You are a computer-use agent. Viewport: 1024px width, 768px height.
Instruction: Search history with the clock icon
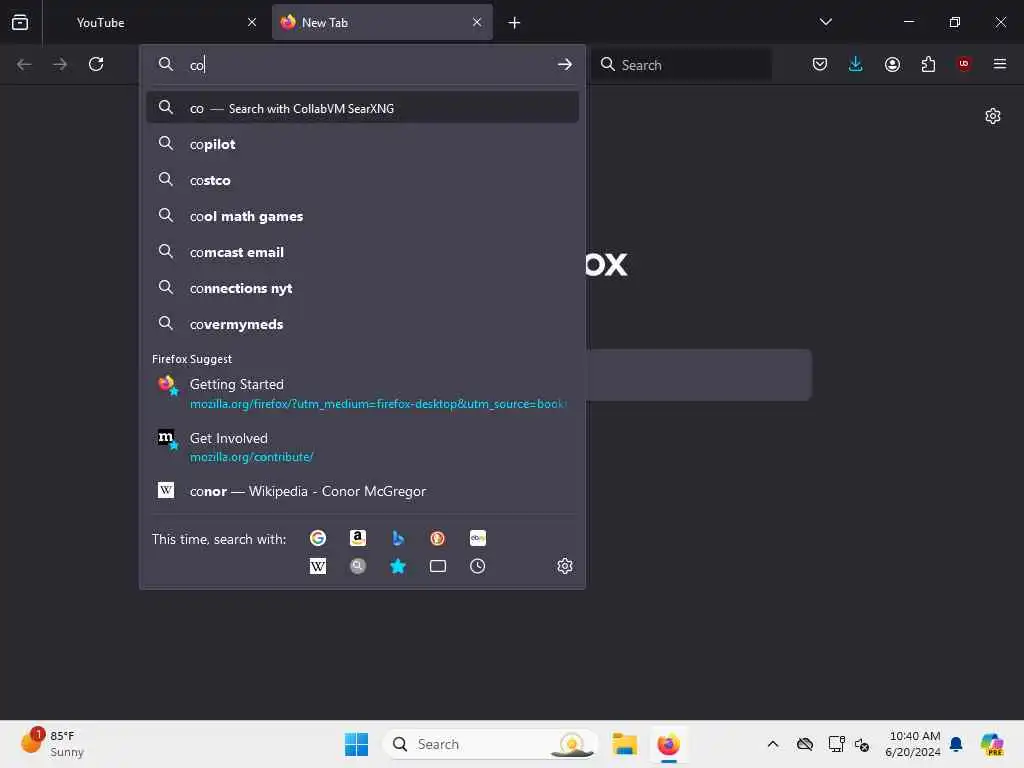point(477,566)
